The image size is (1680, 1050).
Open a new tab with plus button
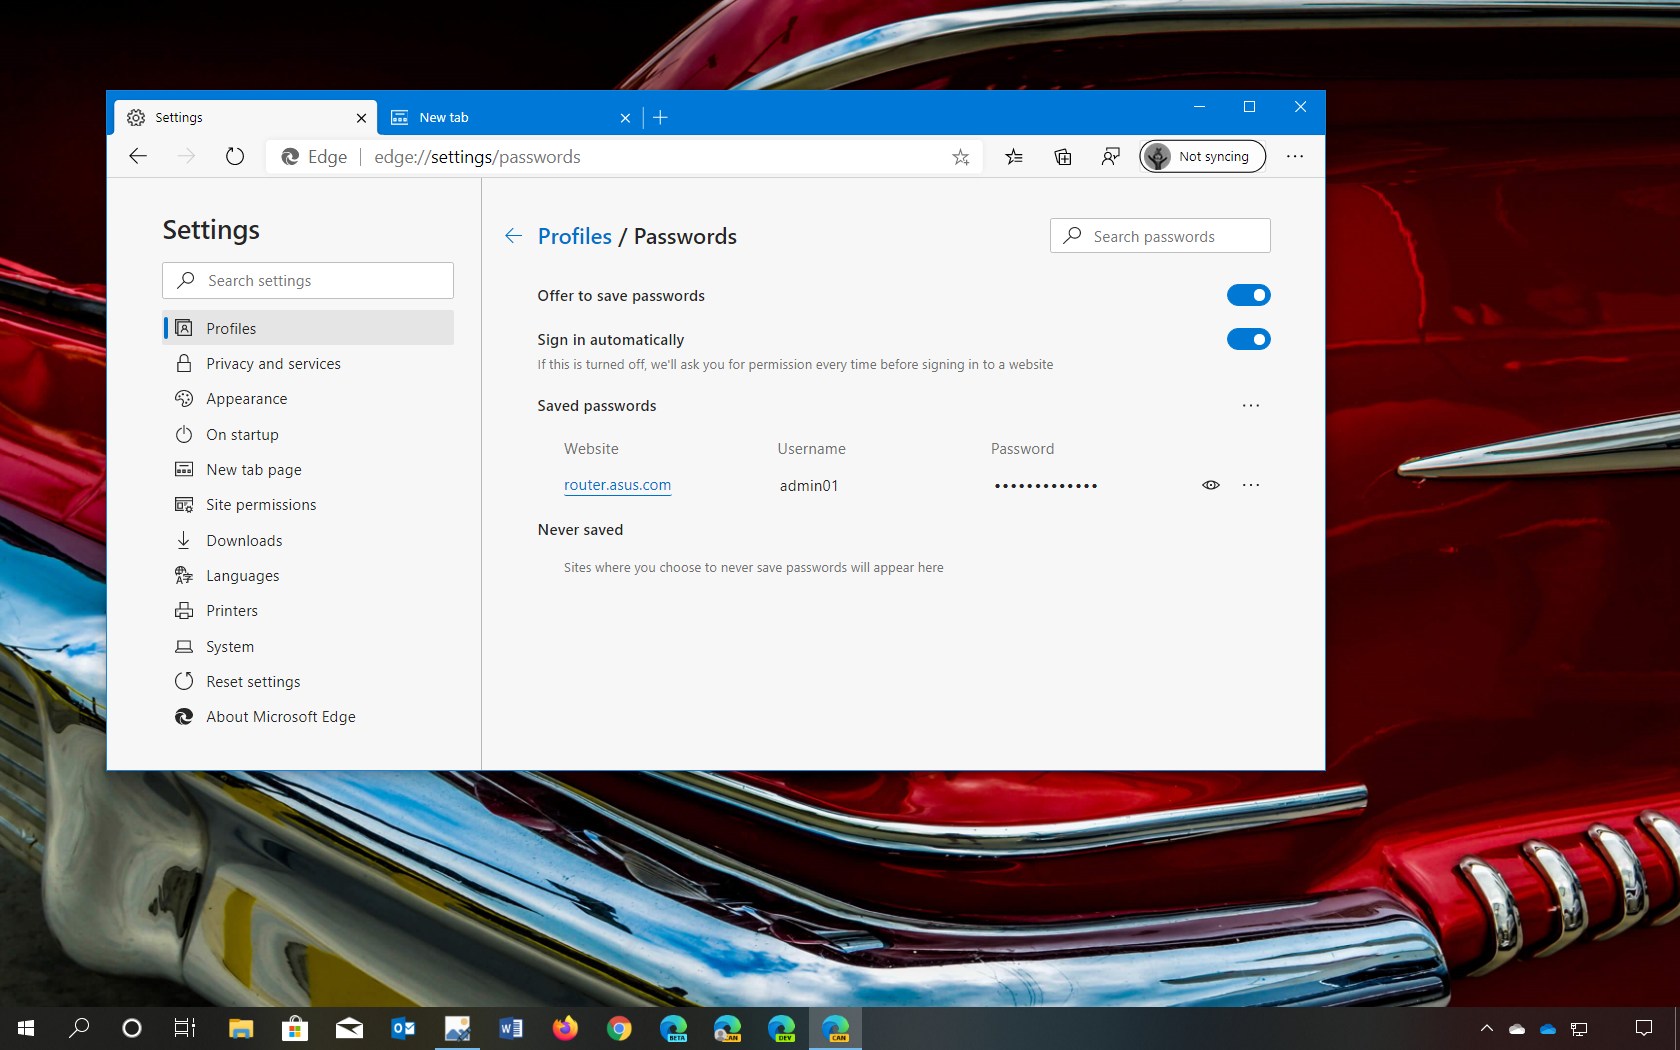[660, 117]
